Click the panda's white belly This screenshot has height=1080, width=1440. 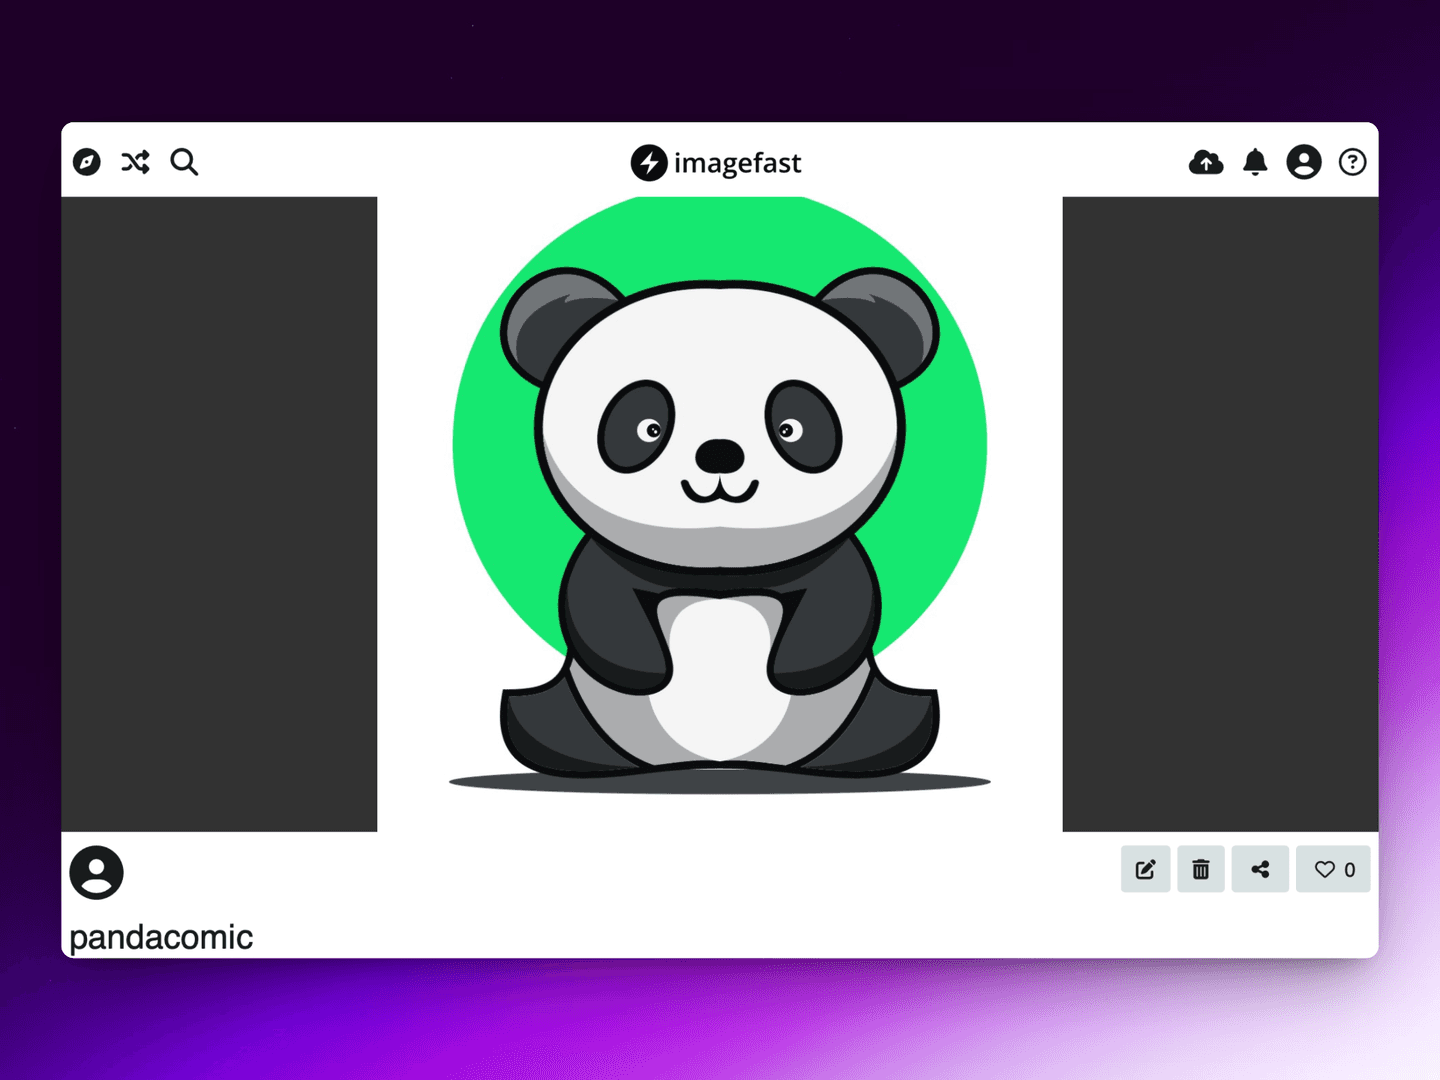[718, 680]
